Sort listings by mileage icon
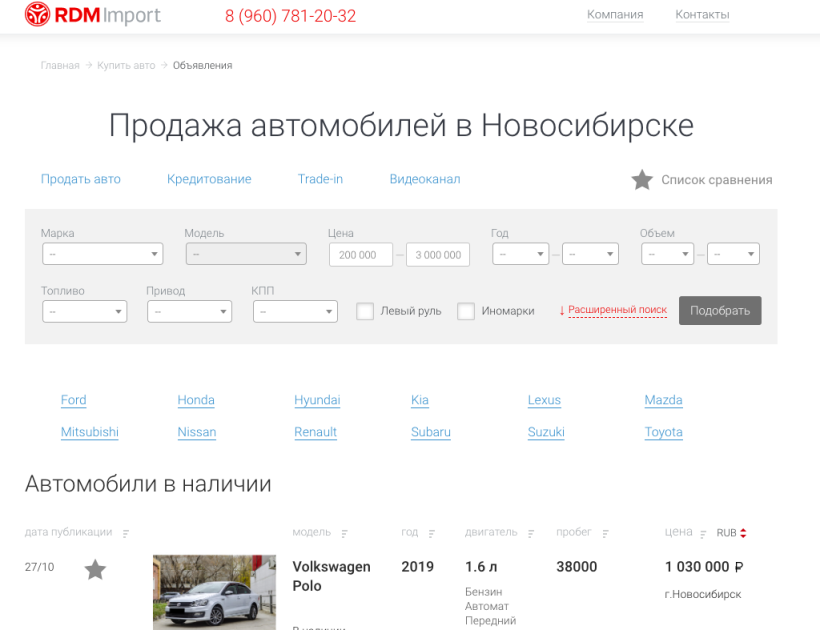 pos(605,533)
